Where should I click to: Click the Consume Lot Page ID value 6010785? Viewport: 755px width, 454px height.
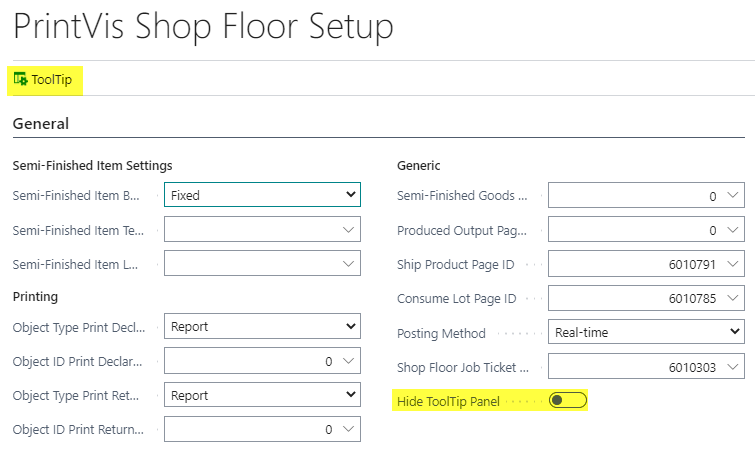[692, 298]
